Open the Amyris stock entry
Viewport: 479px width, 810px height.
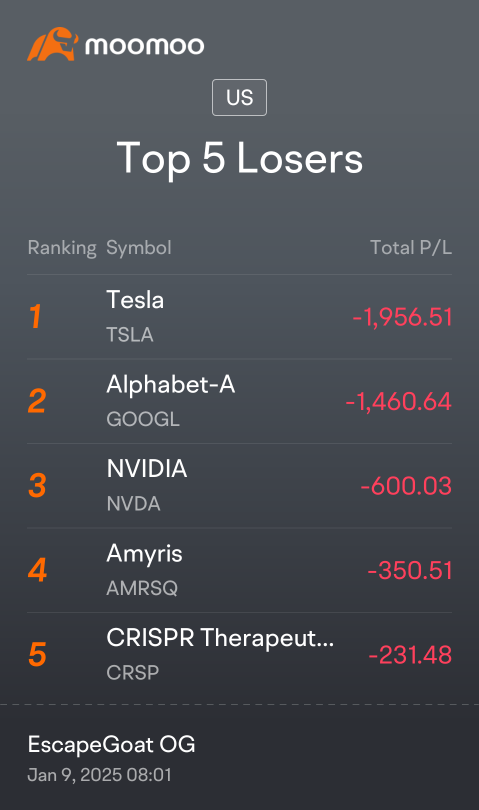[x=239, y=570]
